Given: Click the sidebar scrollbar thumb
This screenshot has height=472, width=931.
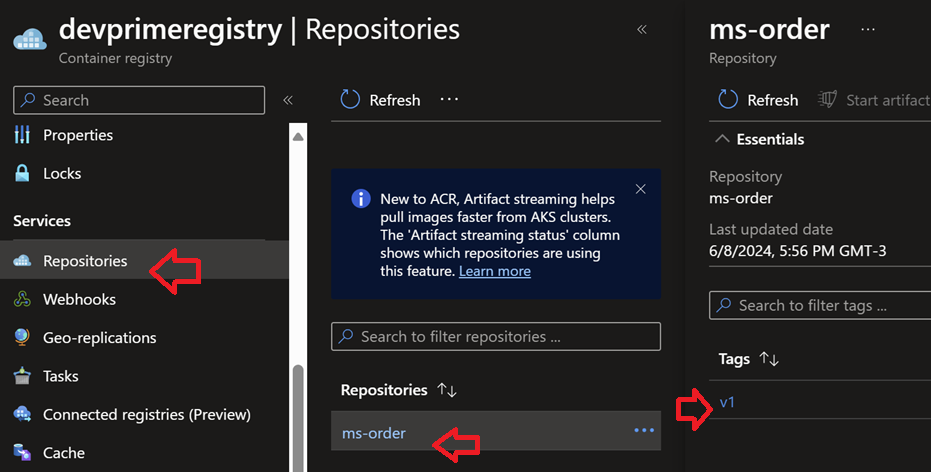Looking at the screenshot, I should [x=298, y=418].
